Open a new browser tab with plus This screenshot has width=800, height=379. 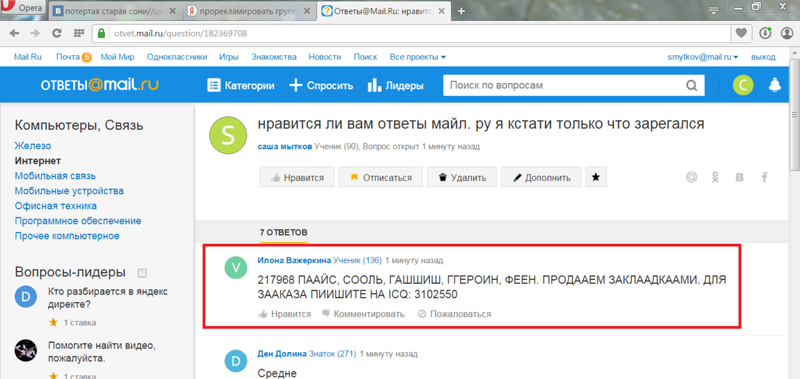pyautogui.click(x=461, y=11)
